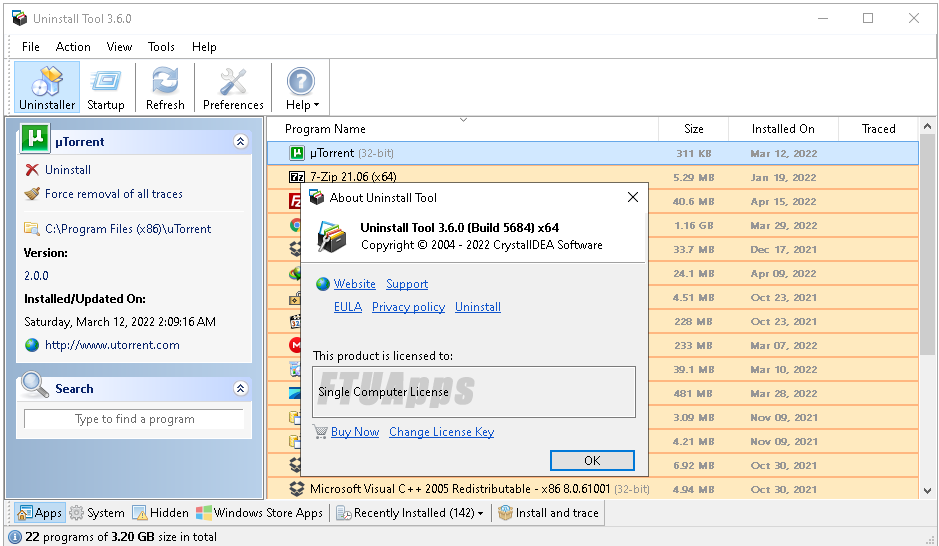Click the Visual C++ 2005 row icon
Viewport: 939px width, 546px height.
pyautogui.click(x=296, y=489)
